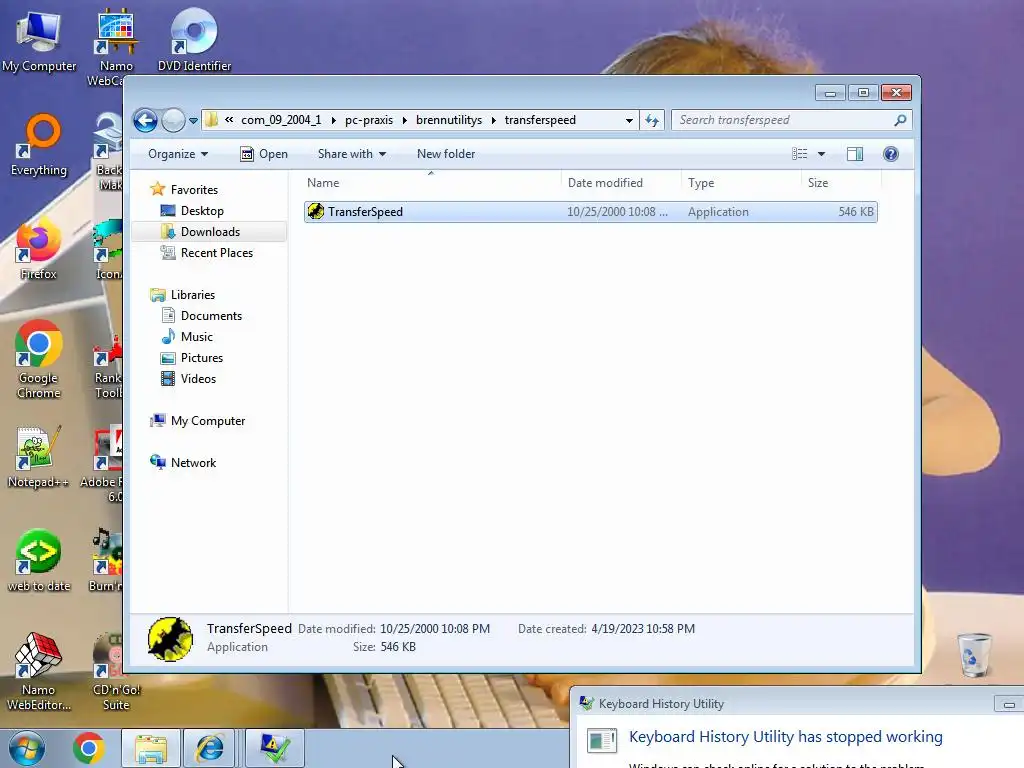Click the Namo WebEditor desktop shortcut
The height and width of the screenshot is (768, 1024).
[39, 671]
